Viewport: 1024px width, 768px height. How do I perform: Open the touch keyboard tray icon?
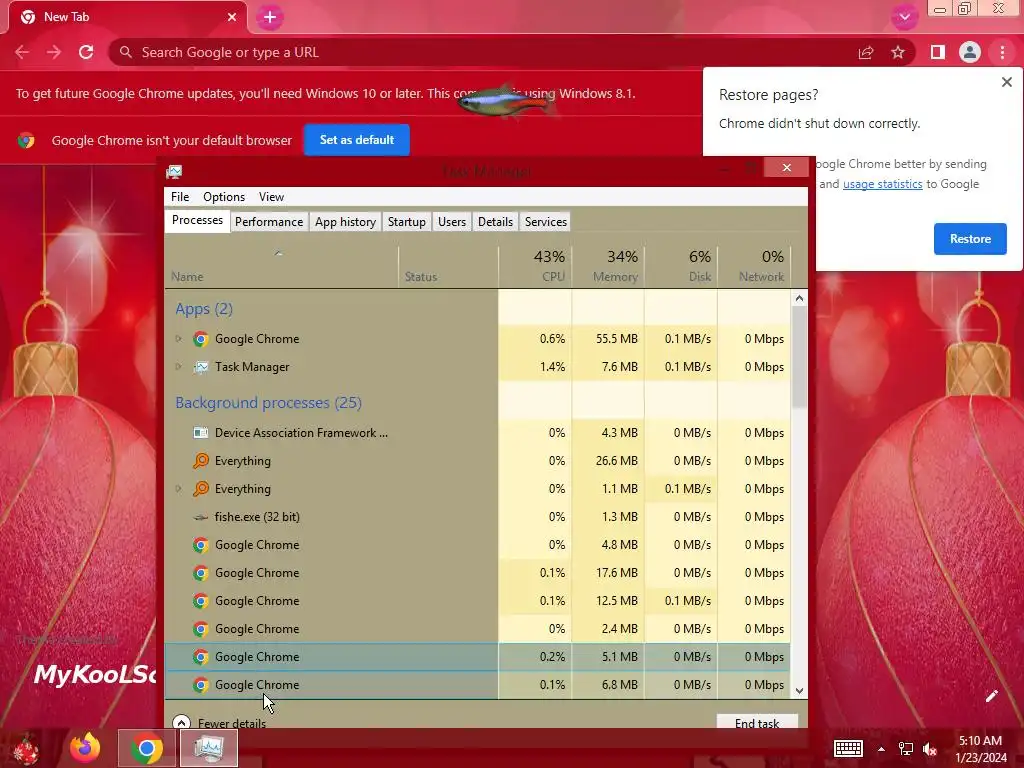848,748
